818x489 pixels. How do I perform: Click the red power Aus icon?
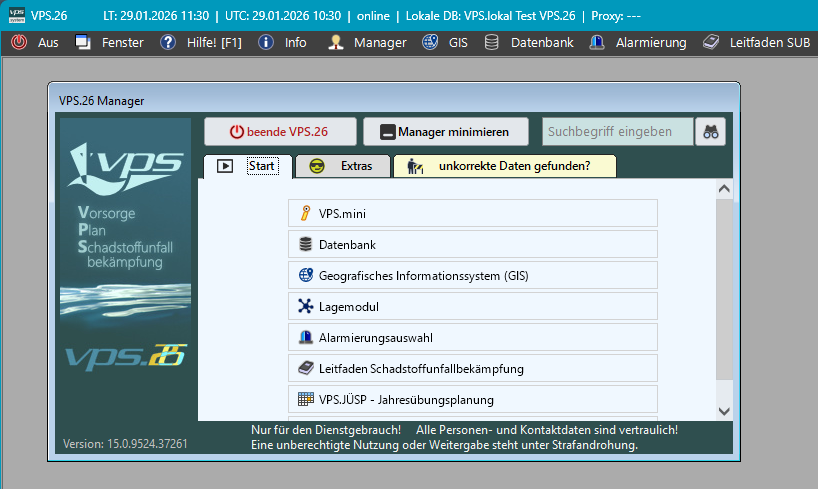(19, 43)
